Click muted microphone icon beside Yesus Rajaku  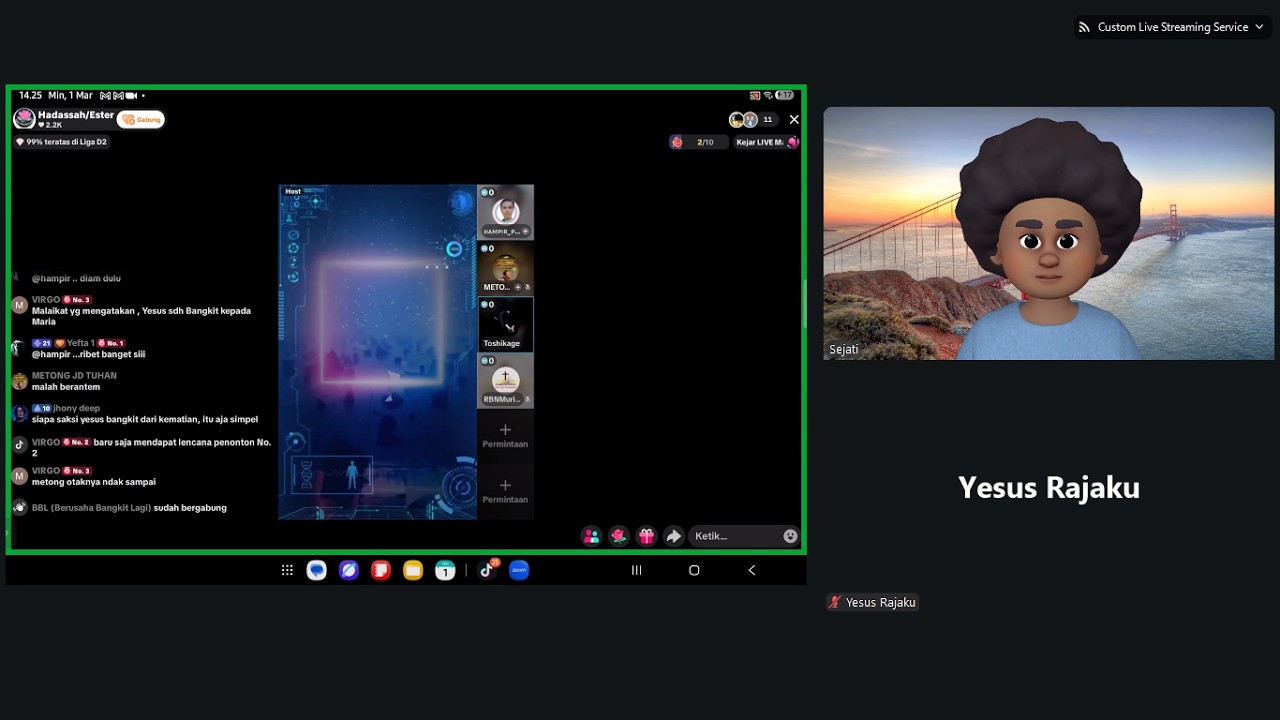(834, 602)
